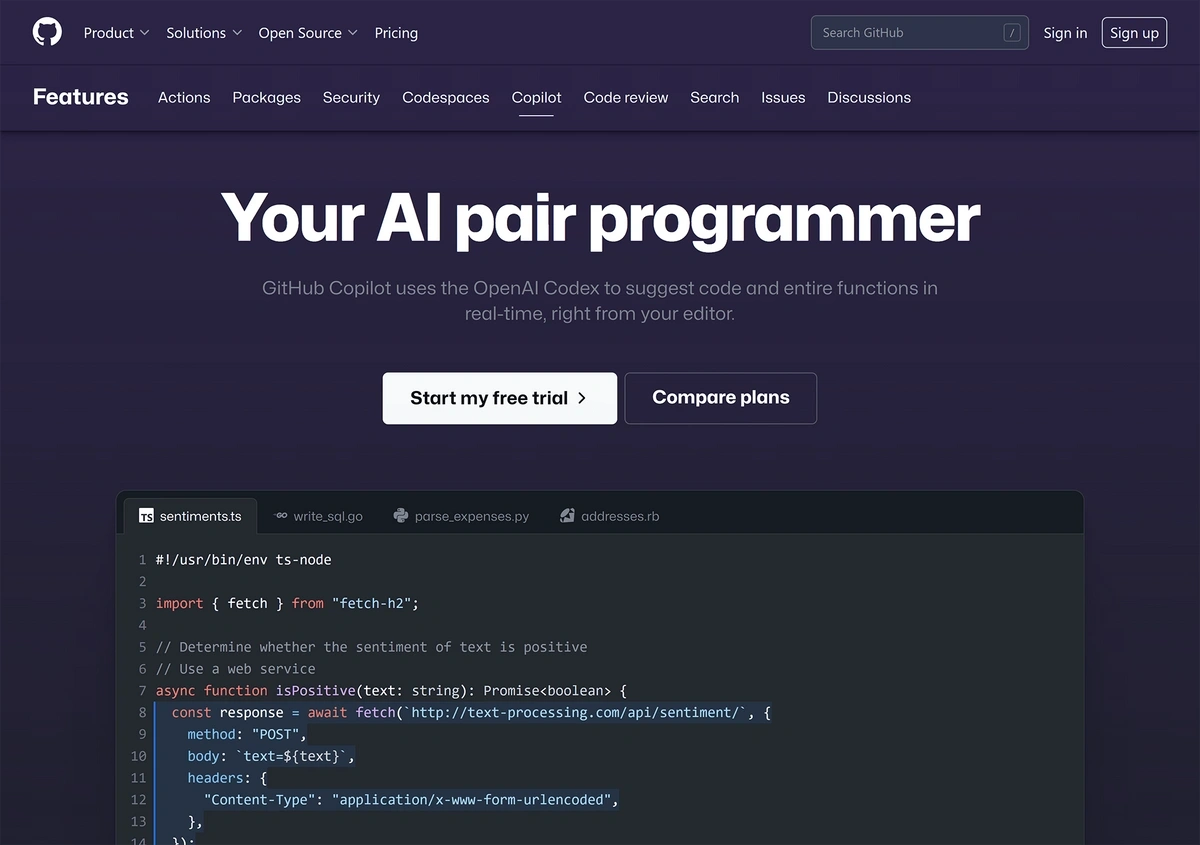The width and height of the screenshot is (1200, 845).
Task: Navigate to the Discussions section
Action: pyautogui.click(x=868, y=97)
